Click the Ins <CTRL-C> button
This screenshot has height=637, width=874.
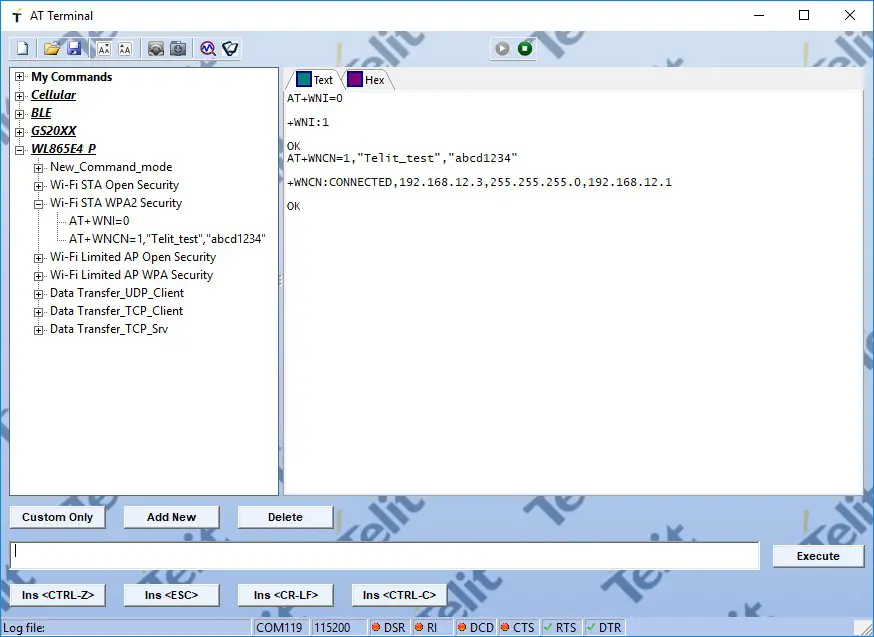tap(399, 595)
